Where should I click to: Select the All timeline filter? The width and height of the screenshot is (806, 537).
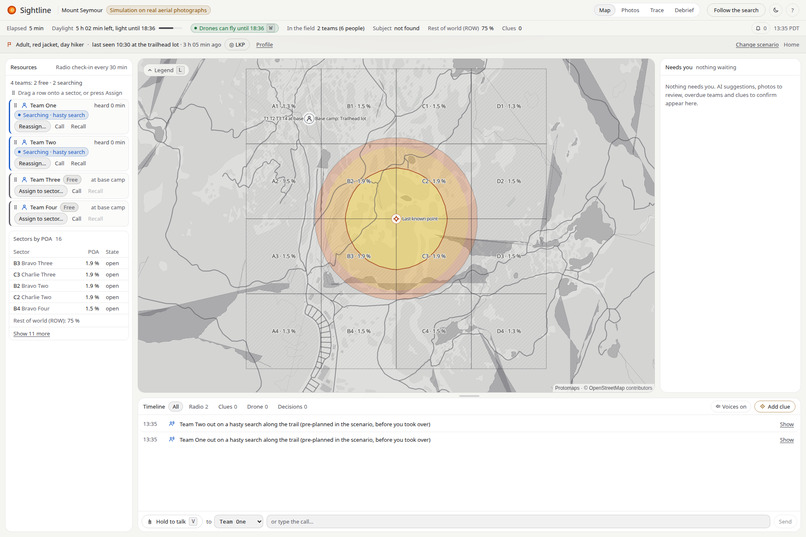tap(175, 406)
